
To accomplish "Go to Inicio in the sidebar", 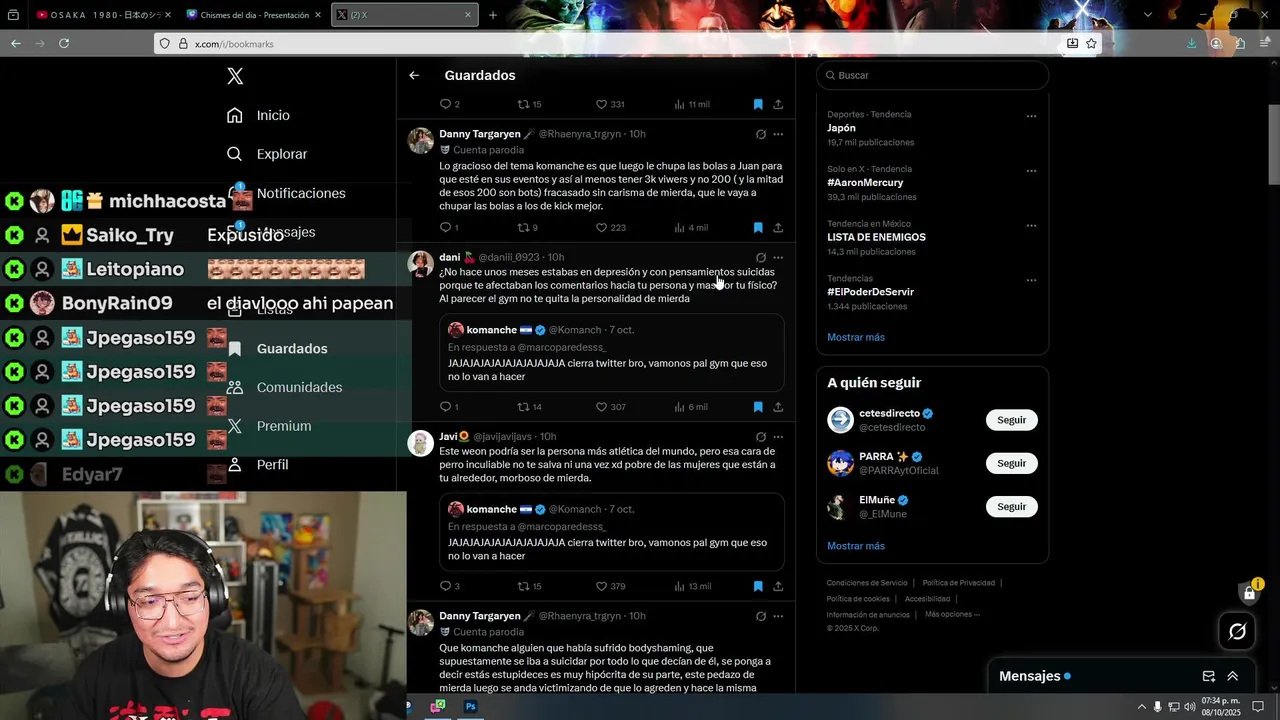I will (x=258, y=115).
